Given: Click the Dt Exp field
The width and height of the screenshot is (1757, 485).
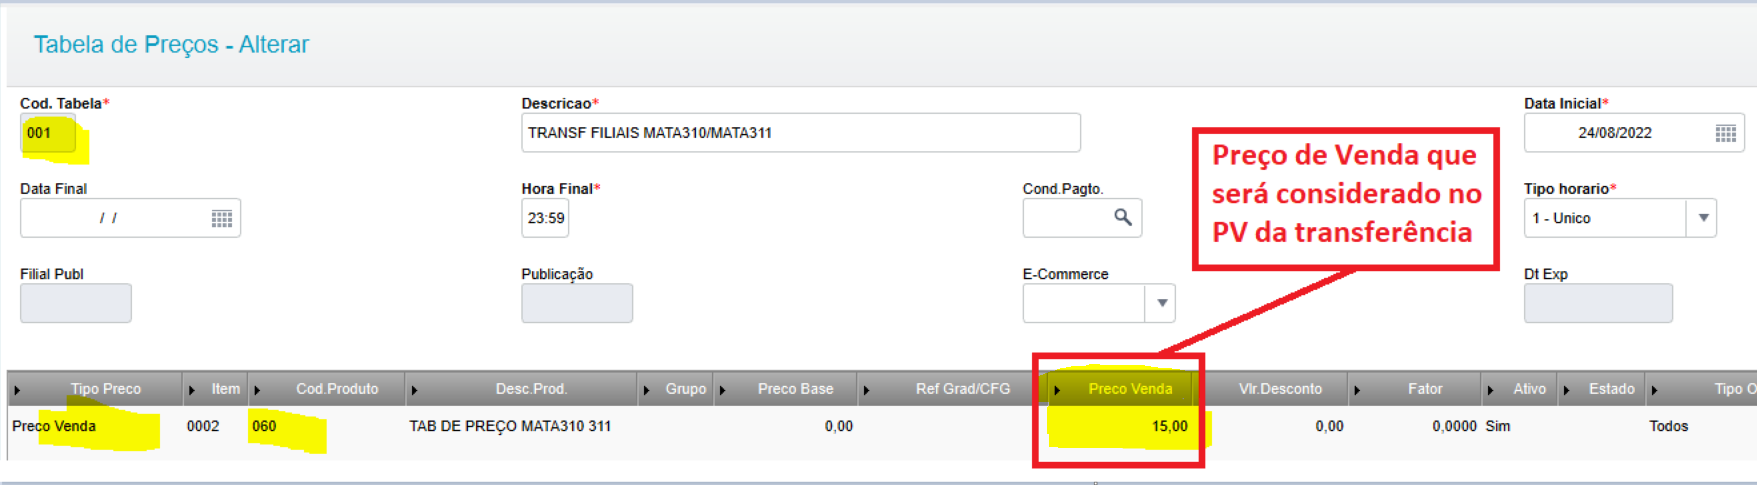Looking at the screenshot, I should pos(1598,303).
